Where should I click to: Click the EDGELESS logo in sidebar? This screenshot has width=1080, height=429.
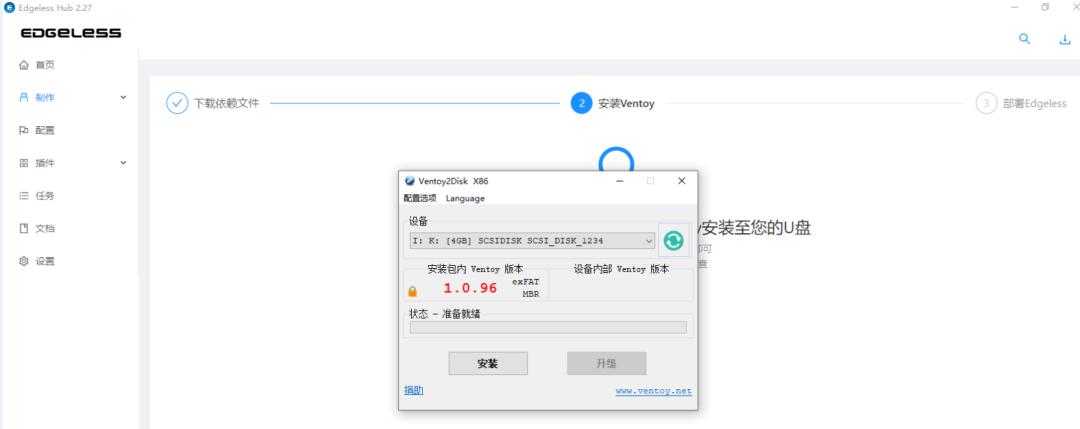coord(70,33)
